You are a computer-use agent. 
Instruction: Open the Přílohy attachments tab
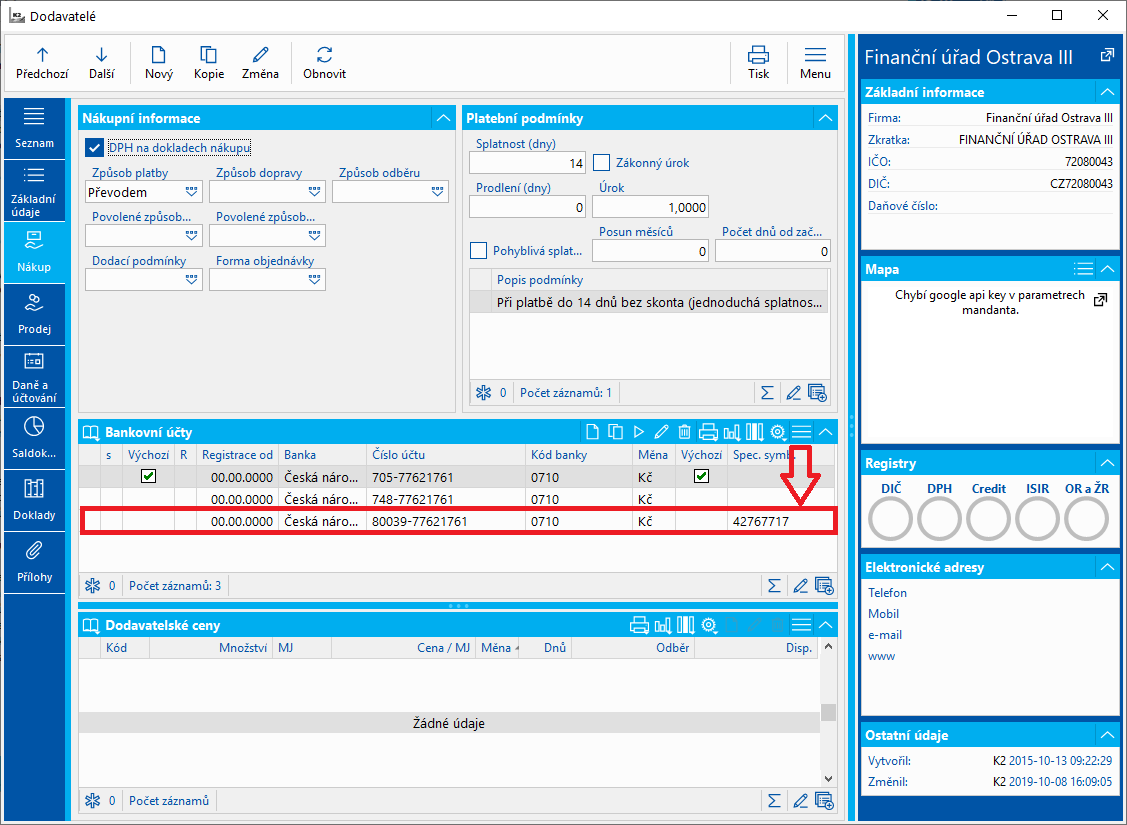coord(34,561)
